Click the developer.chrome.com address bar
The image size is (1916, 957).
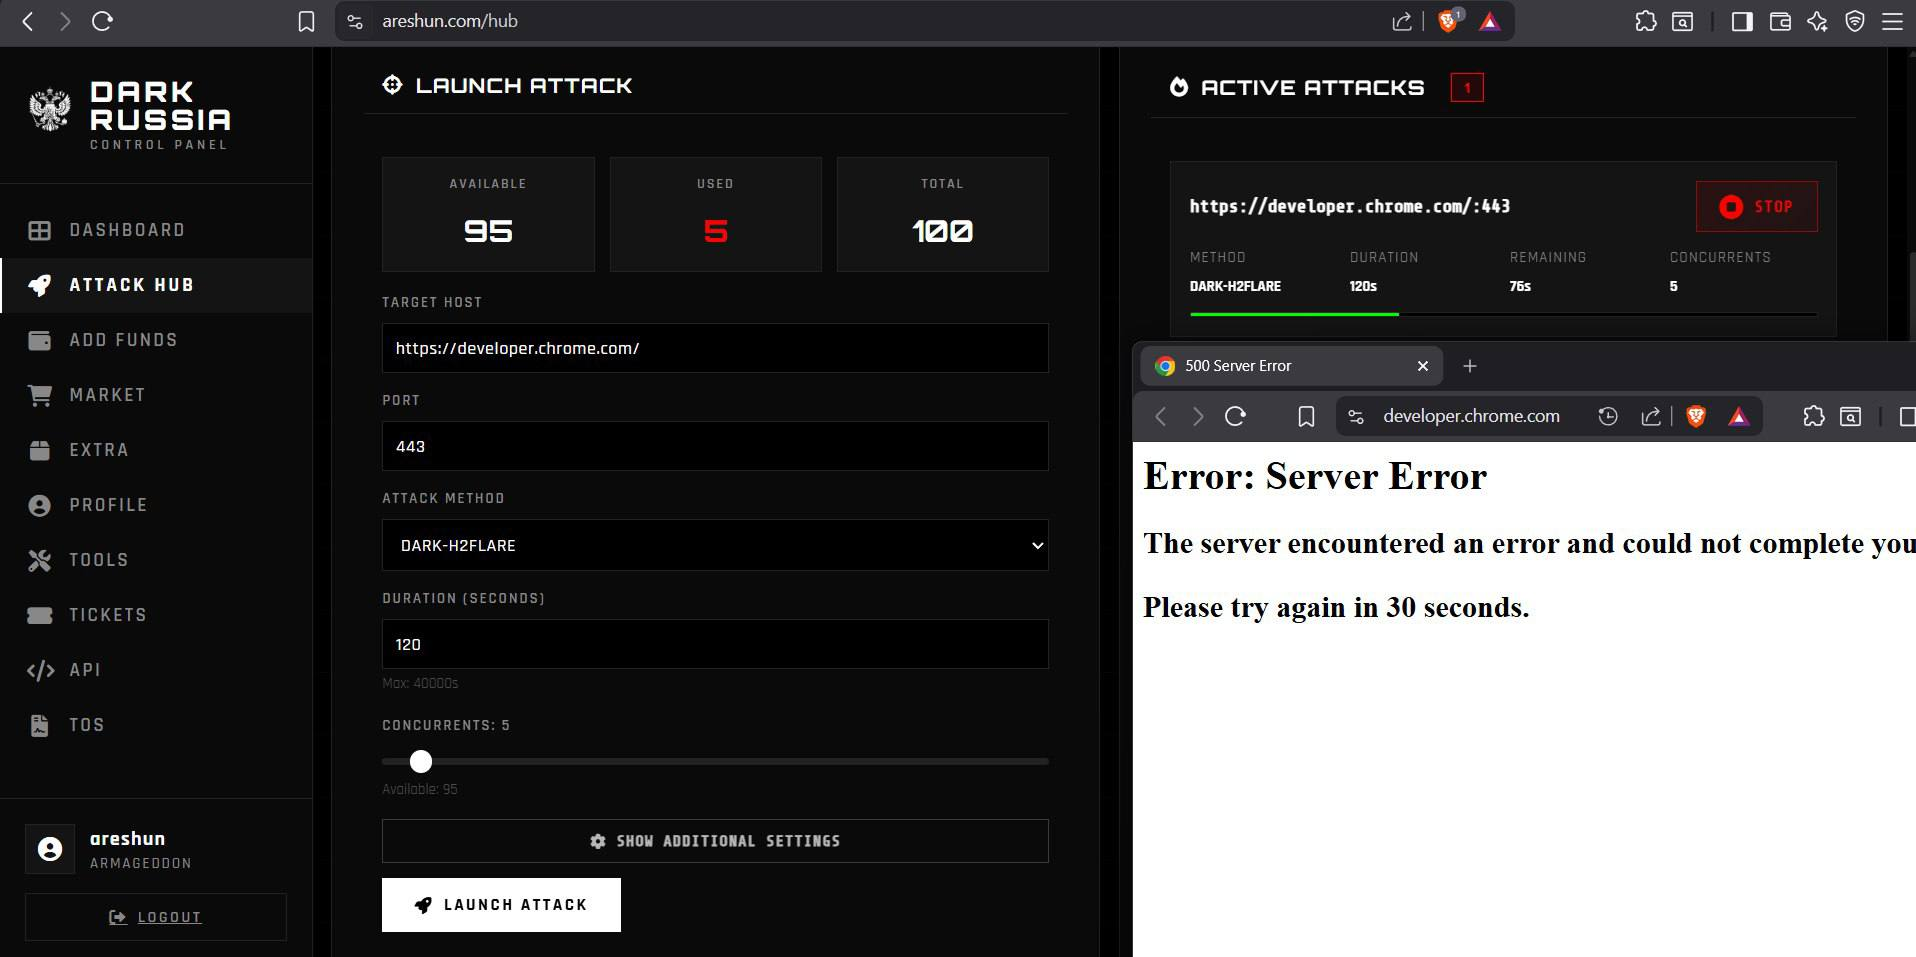point(1470,416)
